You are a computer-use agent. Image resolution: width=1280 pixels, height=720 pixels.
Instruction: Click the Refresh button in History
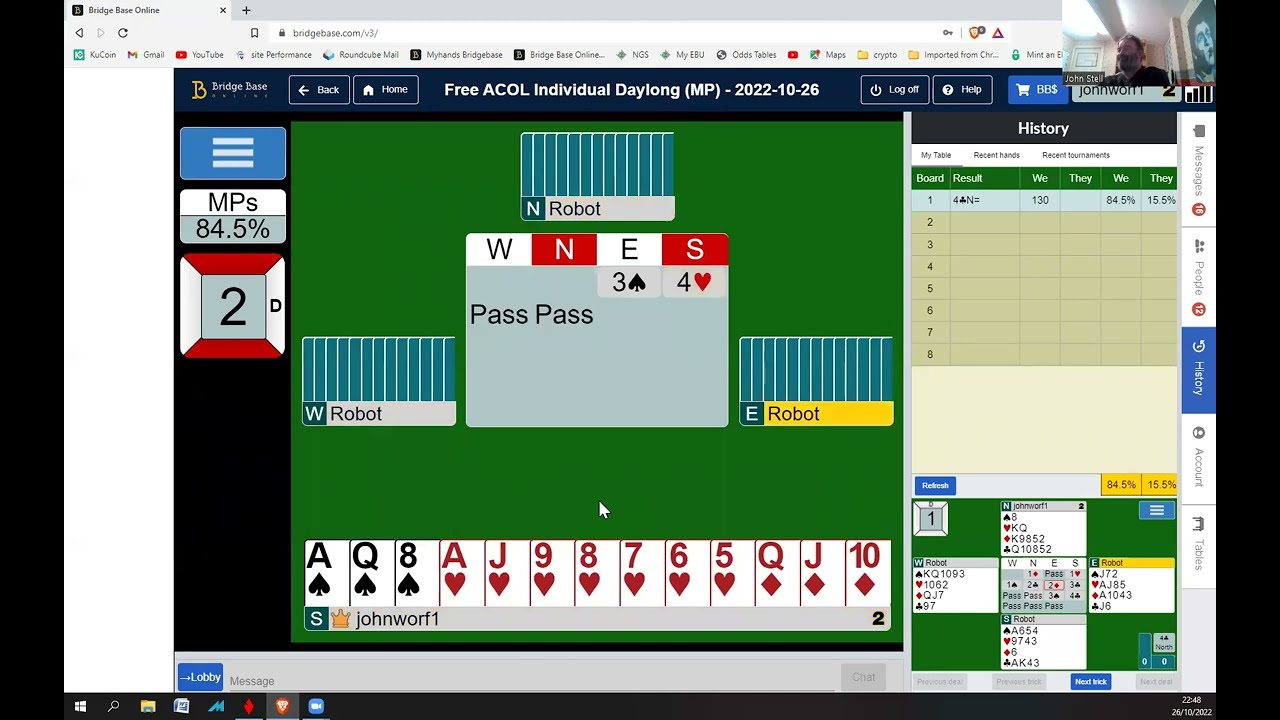click(935, 486)
